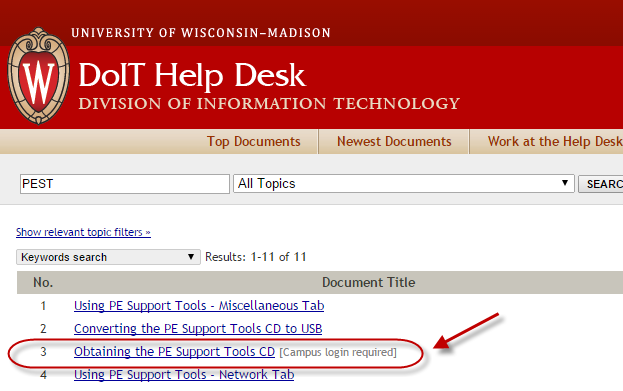This screenshot has width=623, height=391.
Task: Open Converting the PE Support Tools CD to USB
Action: click(x=198, y=329)
